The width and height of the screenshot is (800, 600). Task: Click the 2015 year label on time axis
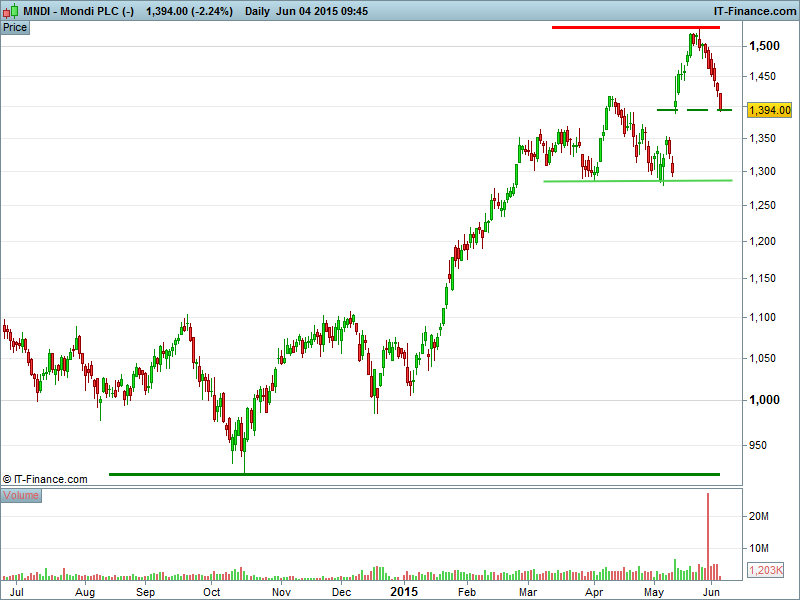[404, 592]
